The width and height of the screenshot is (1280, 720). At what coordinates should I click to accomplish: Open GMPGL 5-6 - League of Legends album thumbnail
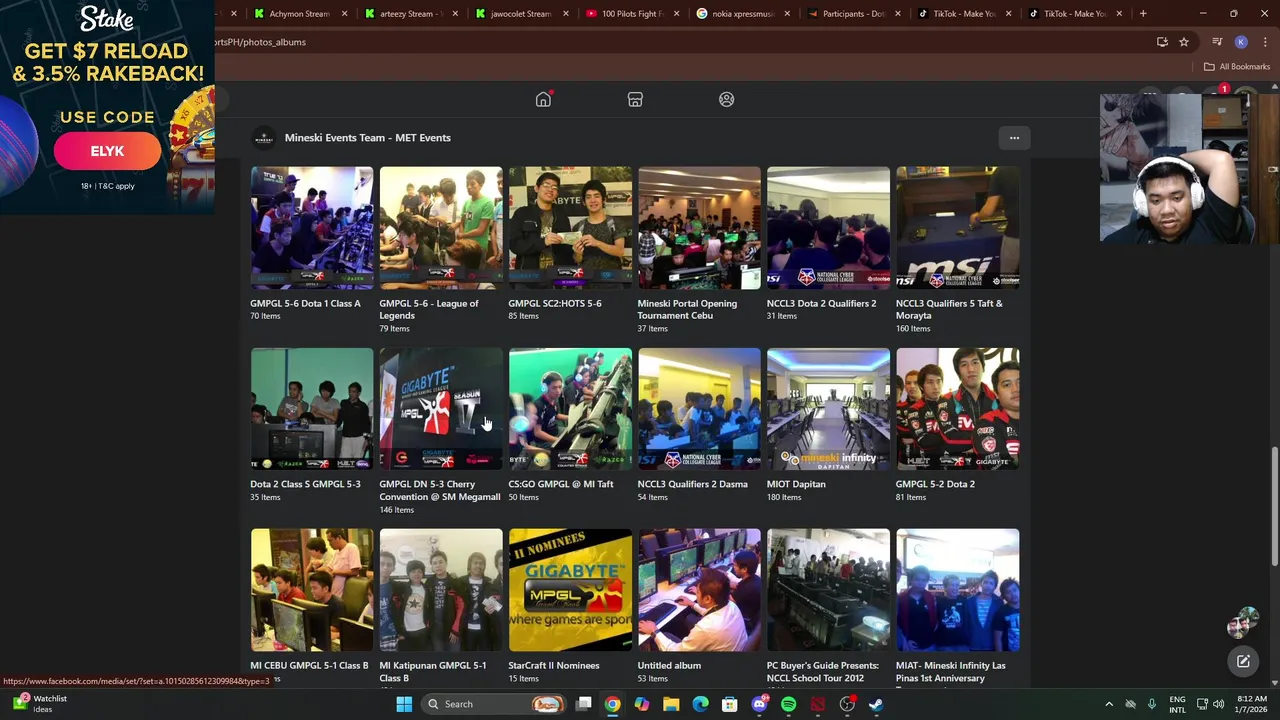pos(440,228)
